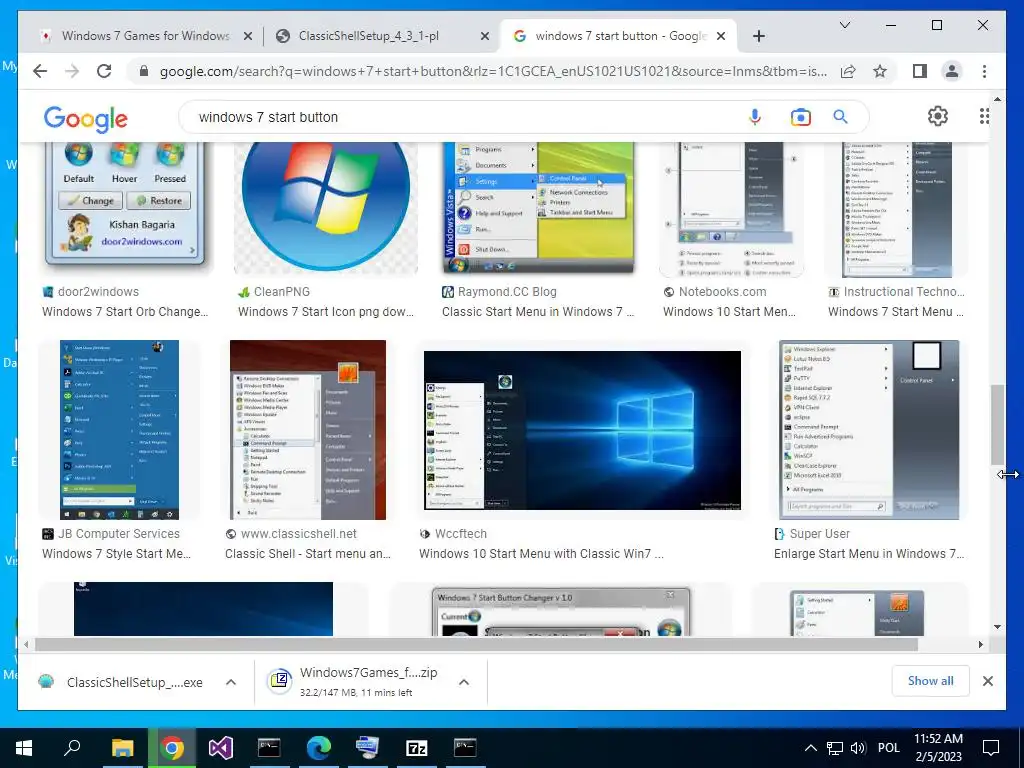Show hidden system tray icons
1024x768 pixels.
(x=810, y=748)
